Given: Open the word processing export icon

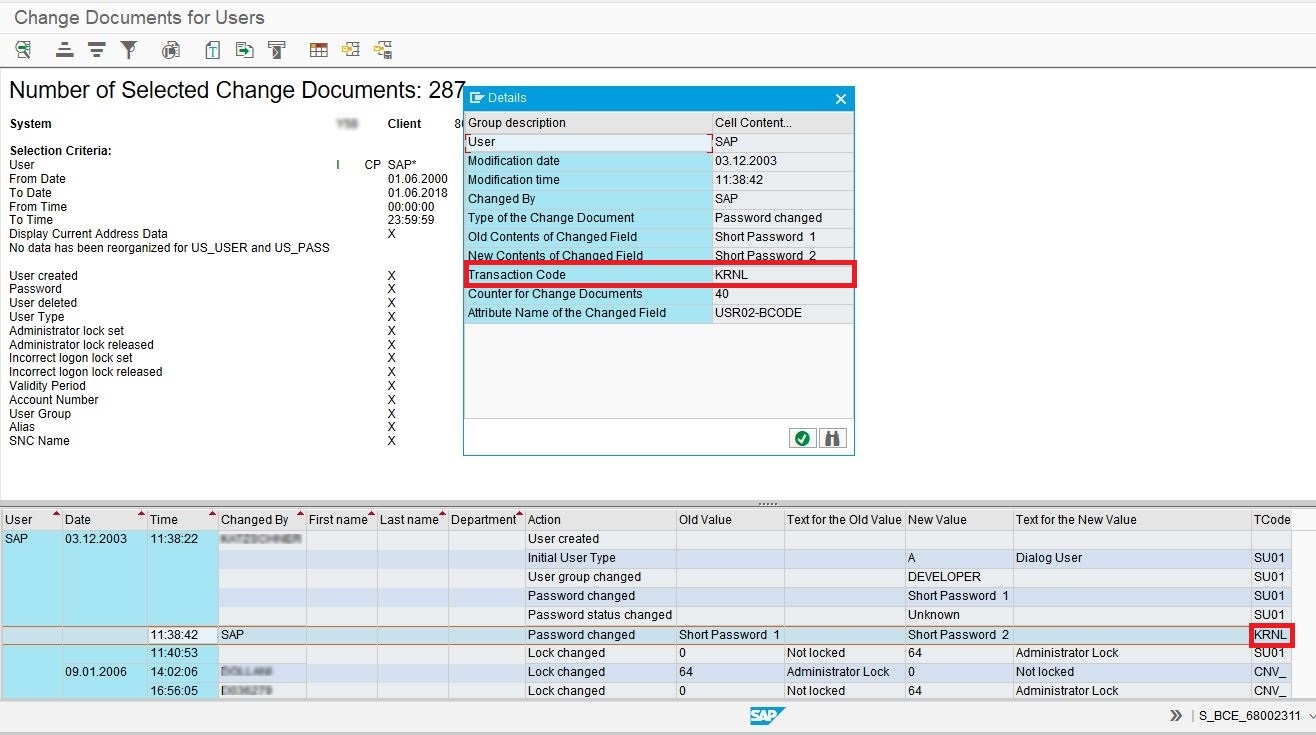Looking at the screenshot, I should [213, 49].
